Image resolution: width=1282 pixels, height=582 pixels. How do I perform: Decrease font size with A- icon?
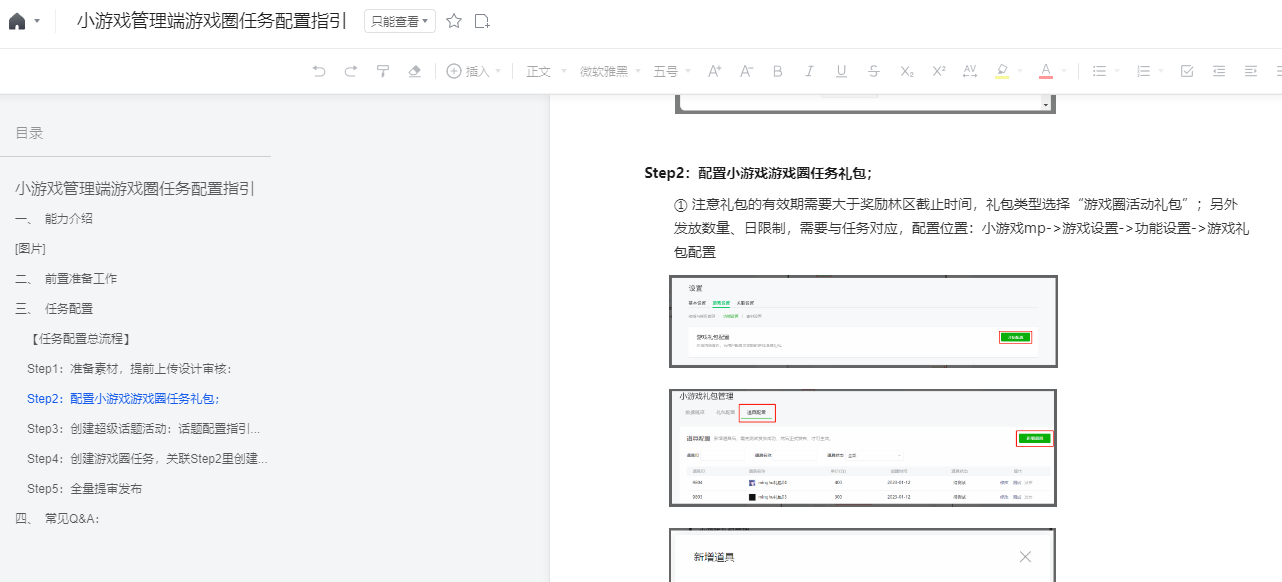pyautogui.click(x=746, y=71)
